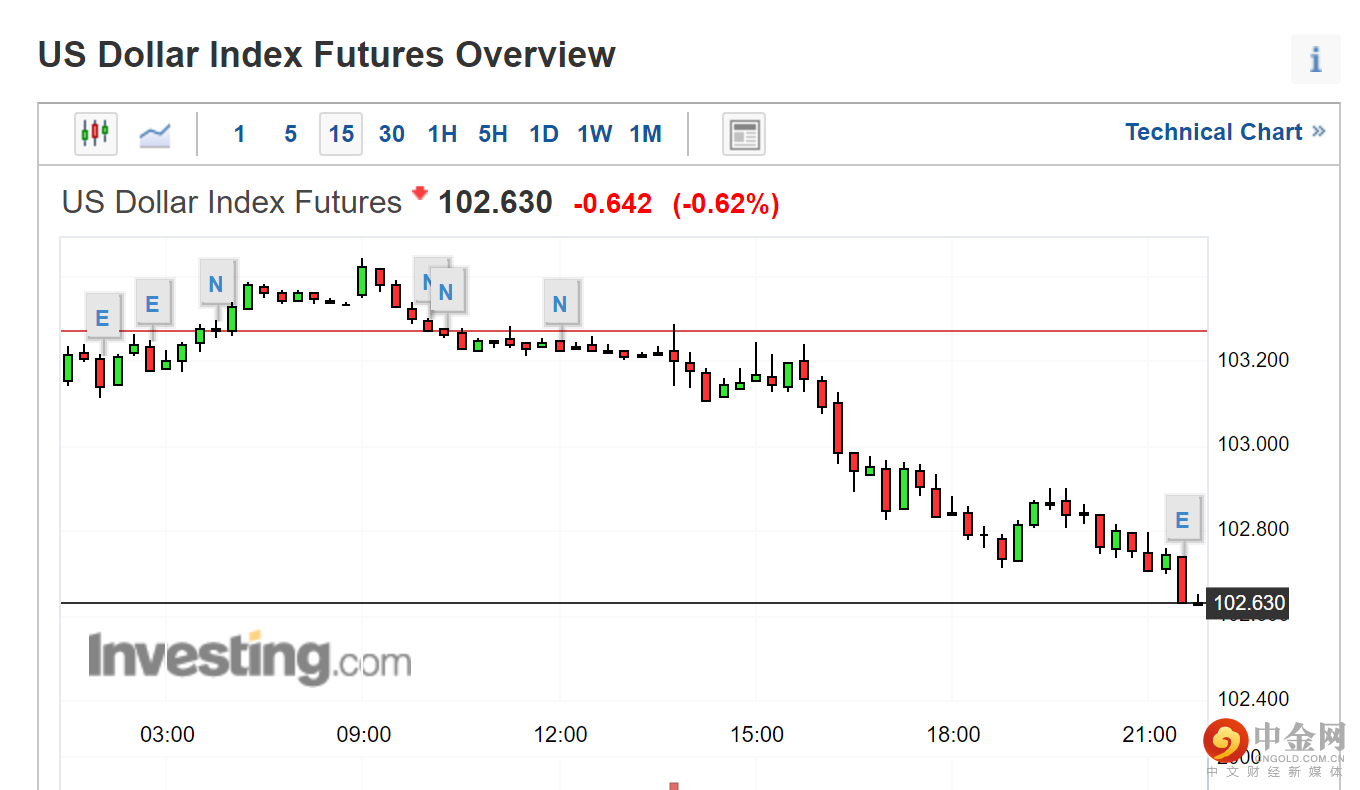Set chart to 1M monthly interval
This screenshot has height=790, width=1360.
(x=646, y=134)
